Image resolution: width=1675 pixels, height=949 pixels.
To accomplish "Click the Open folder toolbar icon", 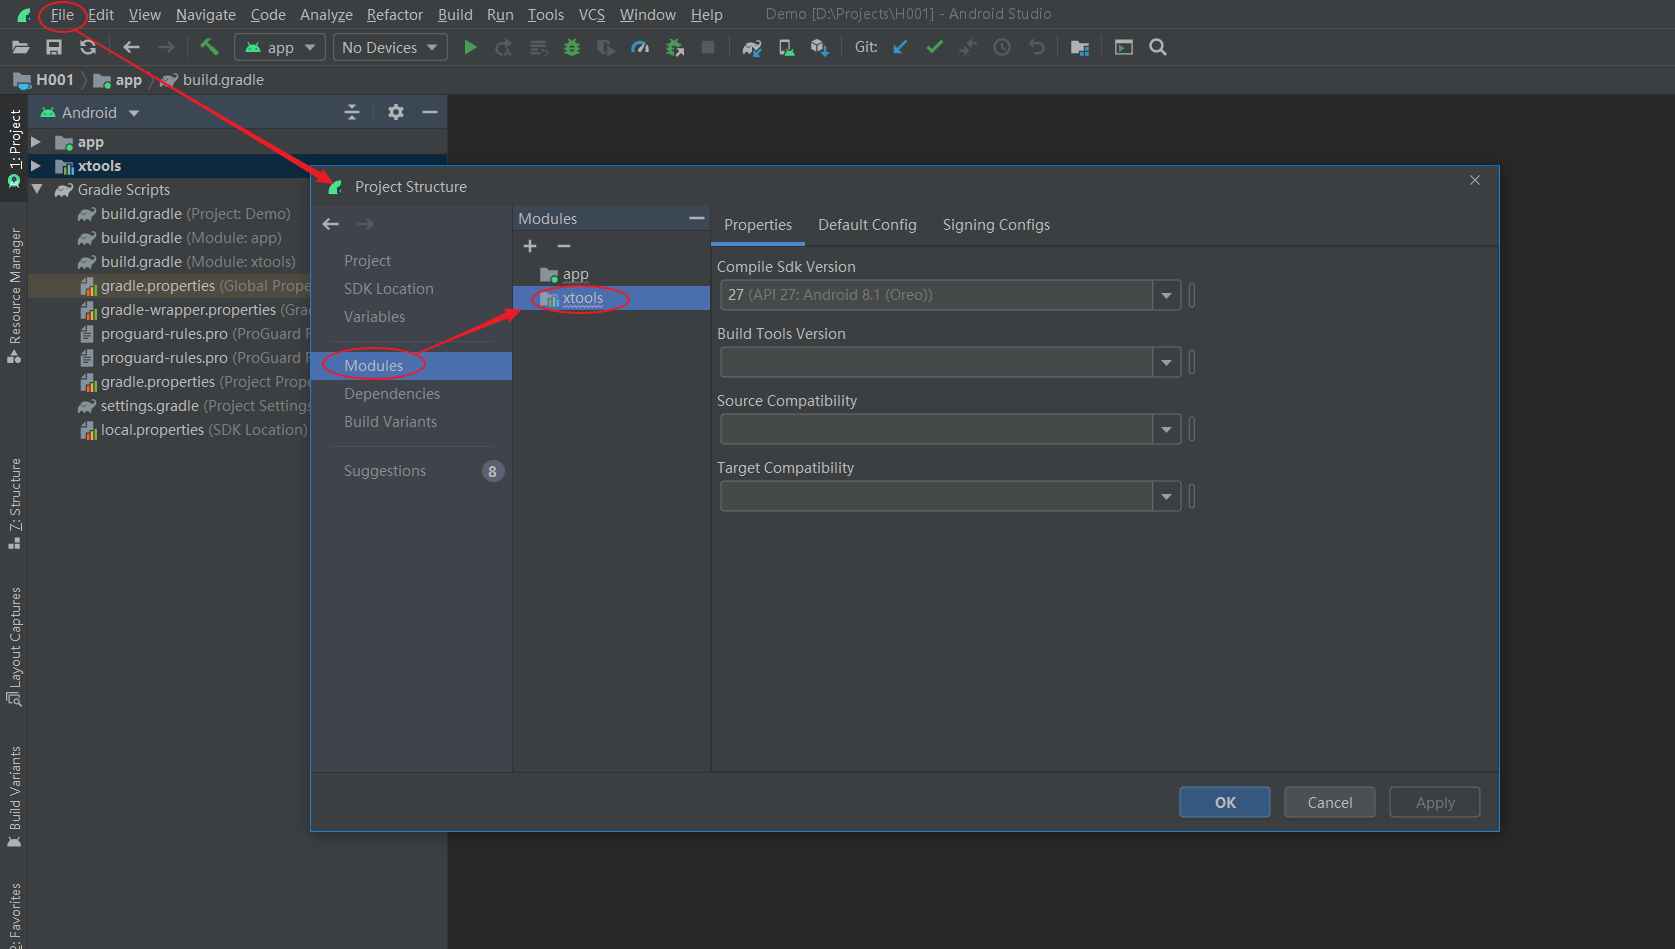I will tap(20, 47).
